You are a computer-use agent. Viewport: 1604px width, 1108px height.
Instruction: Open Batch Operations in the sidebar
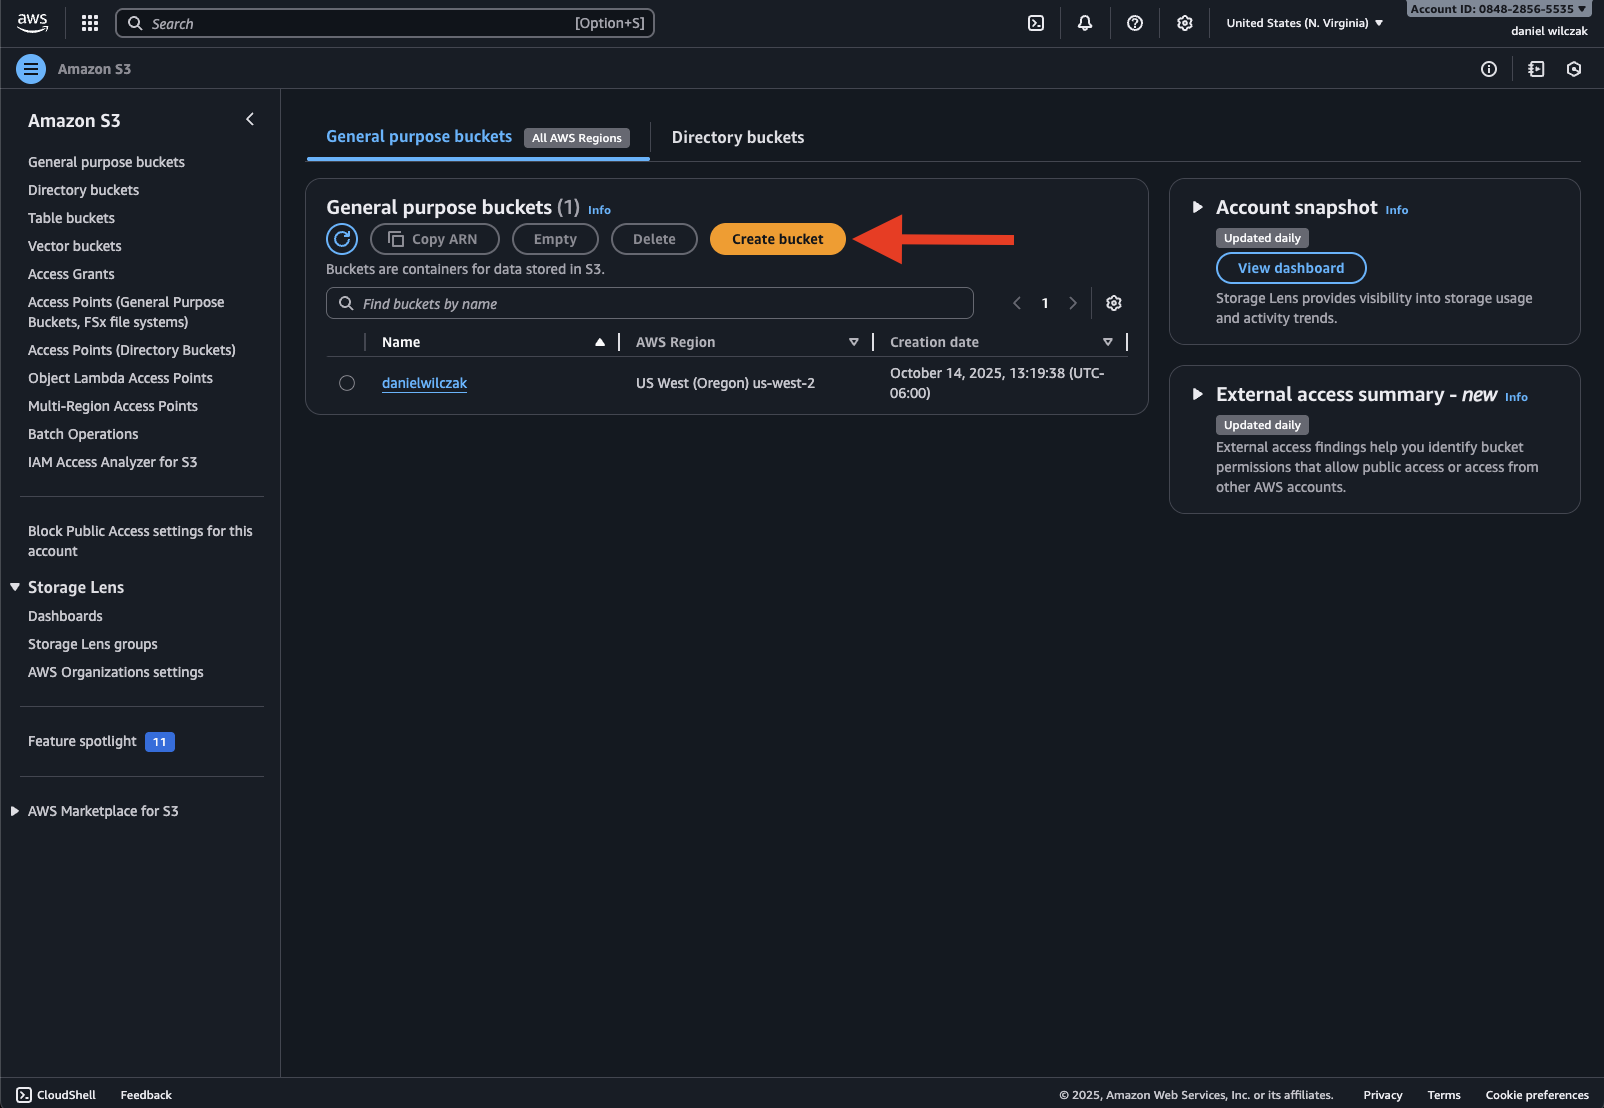point(83,434)
